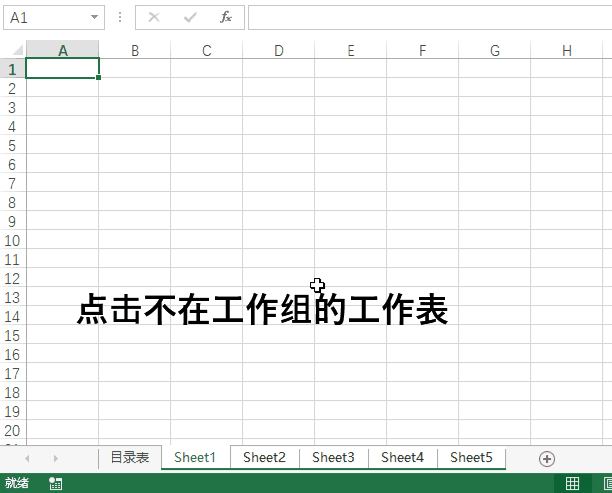Expand the Name Box dropdown arrow
Screen dimensions: 612x493
coord(94,17)
